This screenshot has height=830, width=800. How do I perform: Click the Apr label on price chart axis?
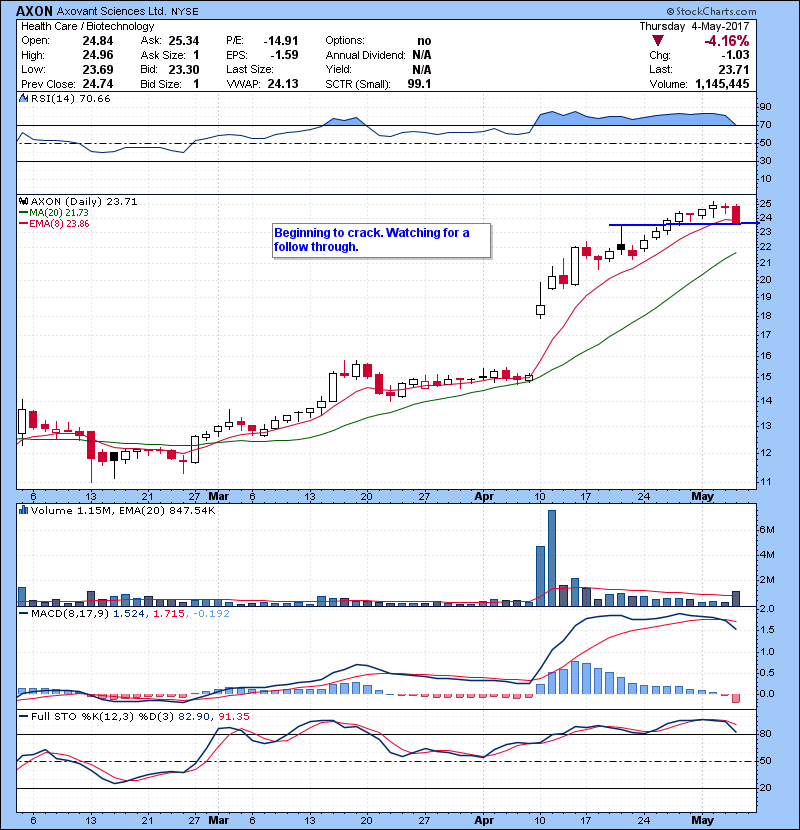tap(484, 497)
